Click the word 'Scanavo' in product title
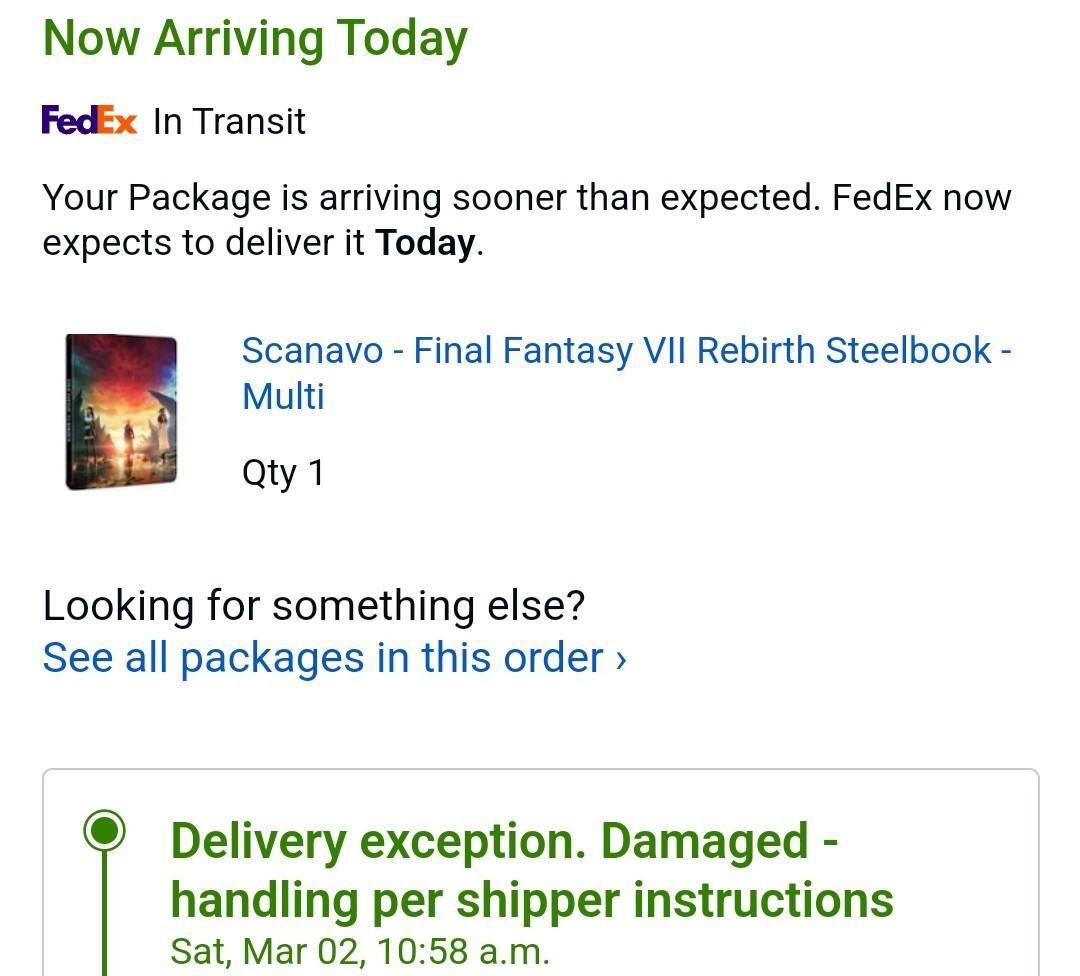Screen dimensions: 1080x976 point(312,351)
